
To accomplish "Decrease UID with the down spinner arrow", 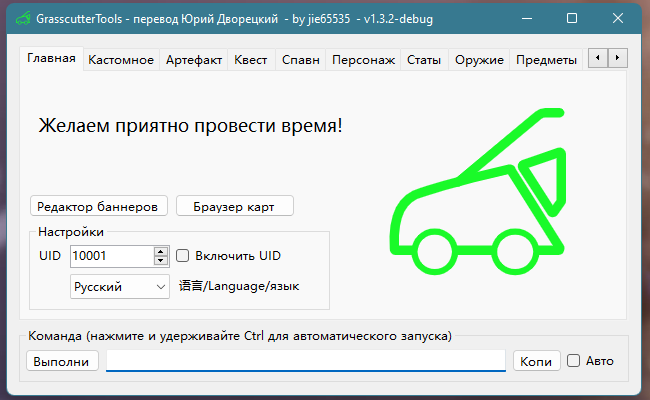I will tap(161, 261).
